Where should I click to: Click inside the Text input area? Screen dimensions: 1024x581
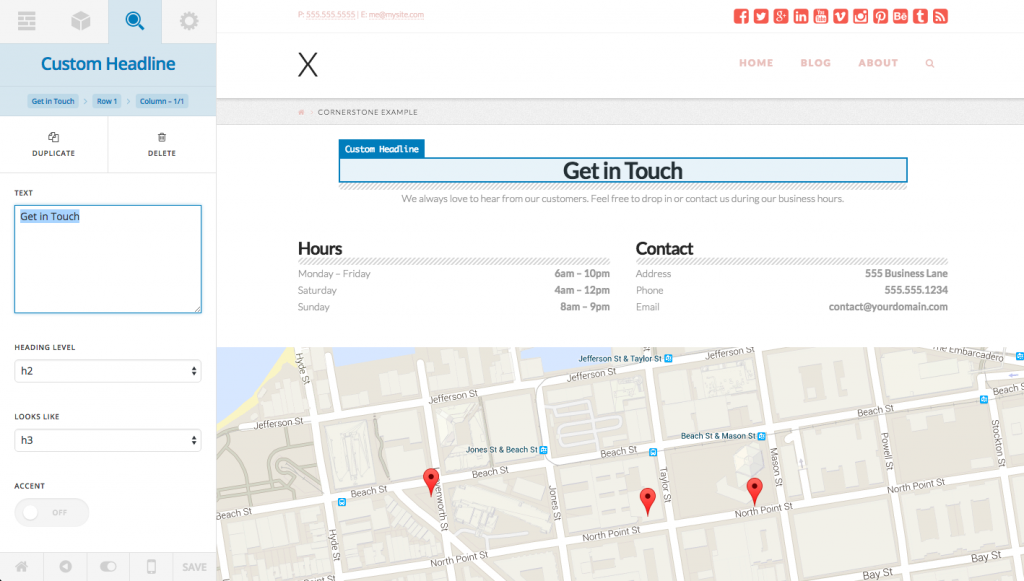[107, 259]
